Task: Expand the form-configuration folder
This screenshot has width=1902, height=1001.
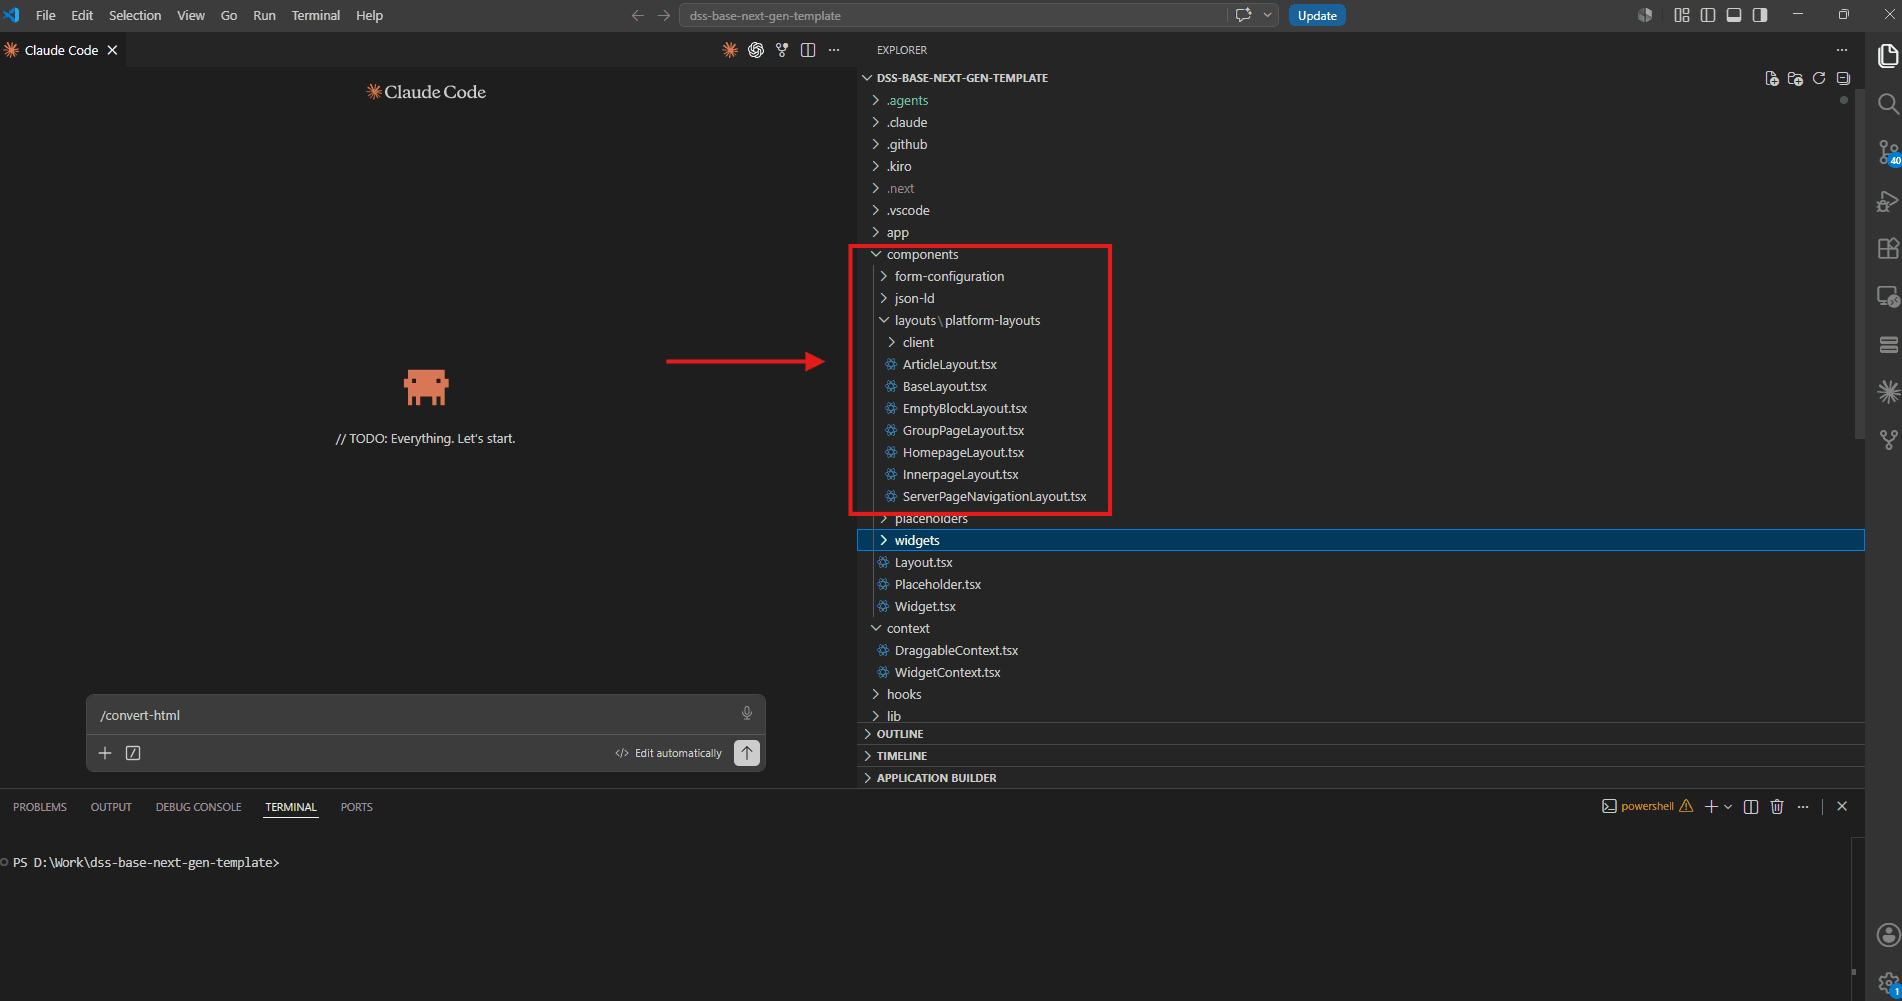Action: click(x=1360, y=276)
